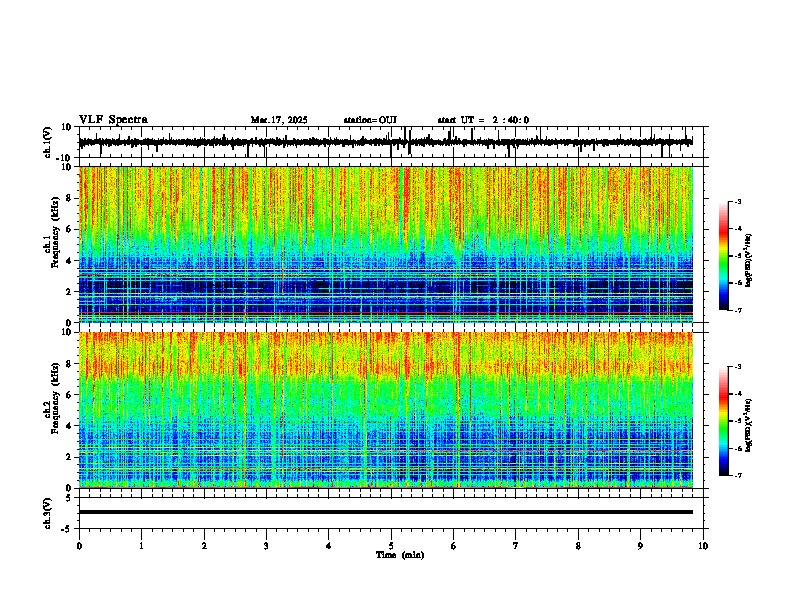The width and height of the screenshot is (792, 612).
Task: Click the '-3' label on ch.1 colorbar
Action: [738, 202]
